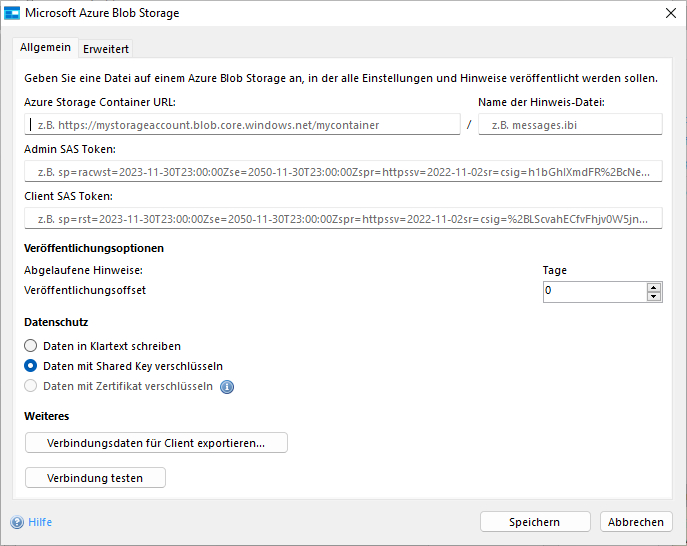Click into the Admin SAS Token field
Screen dimensions: 687x546
343,171
